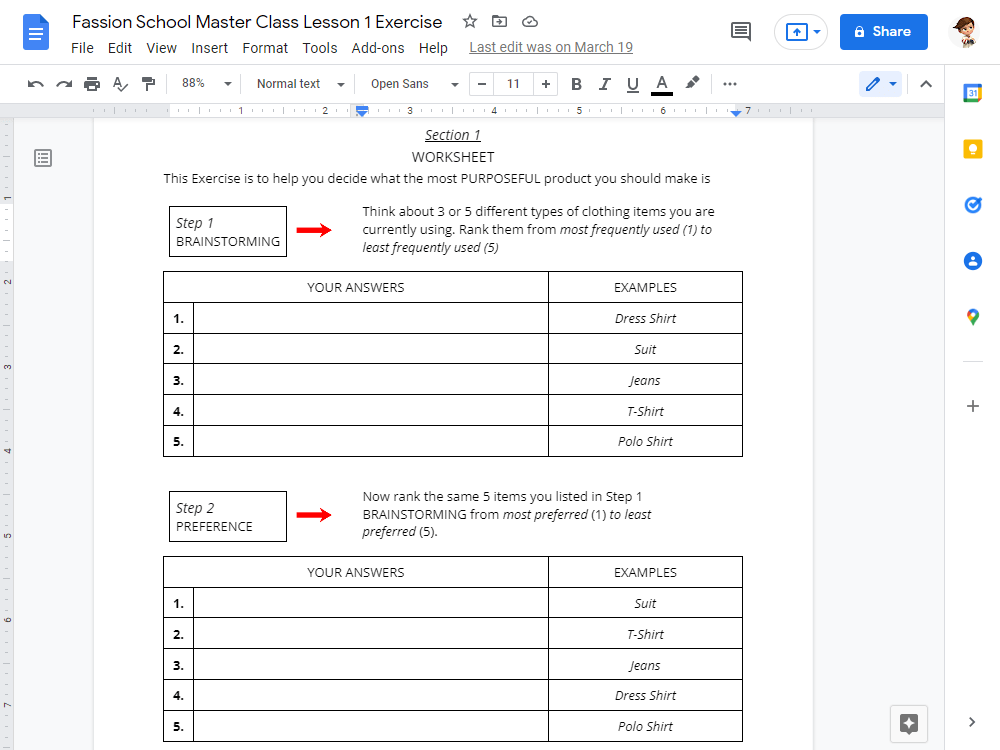Print the document
Viewport: 1000px width, 750px height.
click(92, 84)
